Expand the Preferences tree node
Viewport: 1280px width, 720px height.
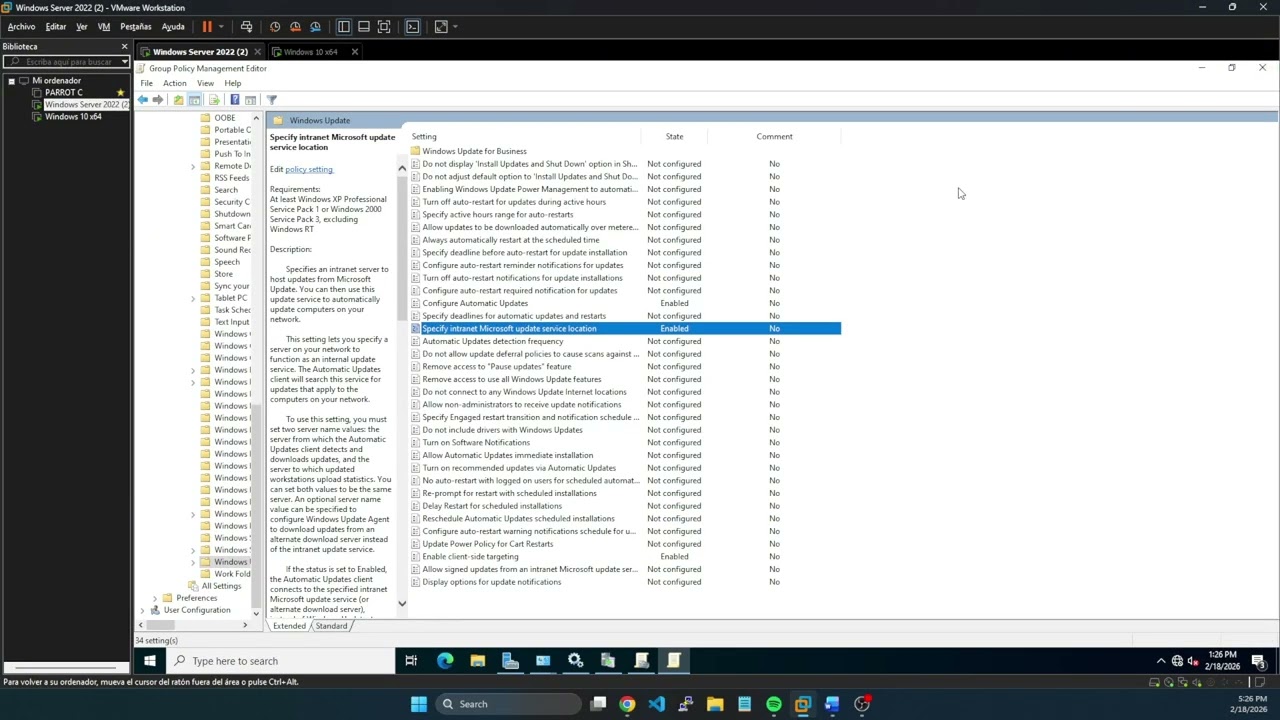(x=155, y=598)
